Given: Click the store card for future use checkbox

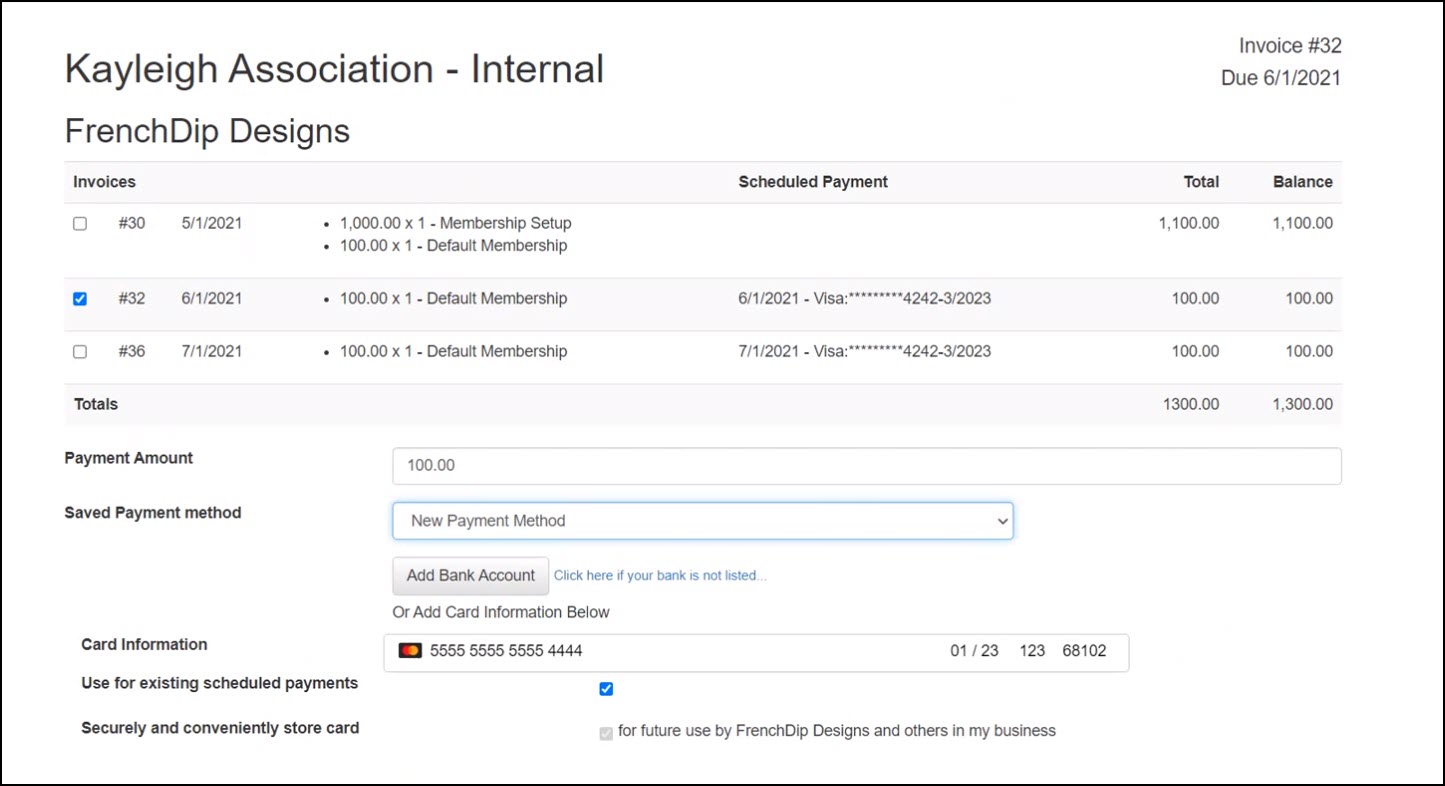Looking at the screenshot, I should (606, 733).
